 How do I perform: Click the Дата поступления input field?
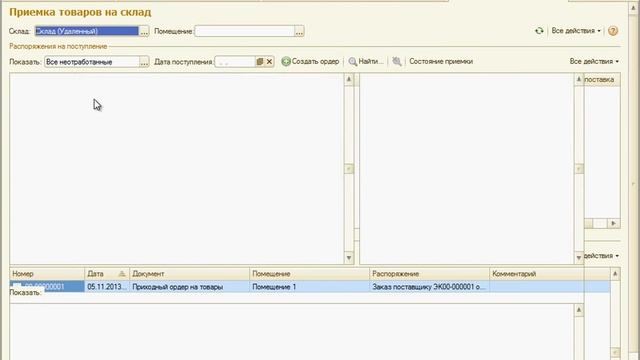click(235, 62)
